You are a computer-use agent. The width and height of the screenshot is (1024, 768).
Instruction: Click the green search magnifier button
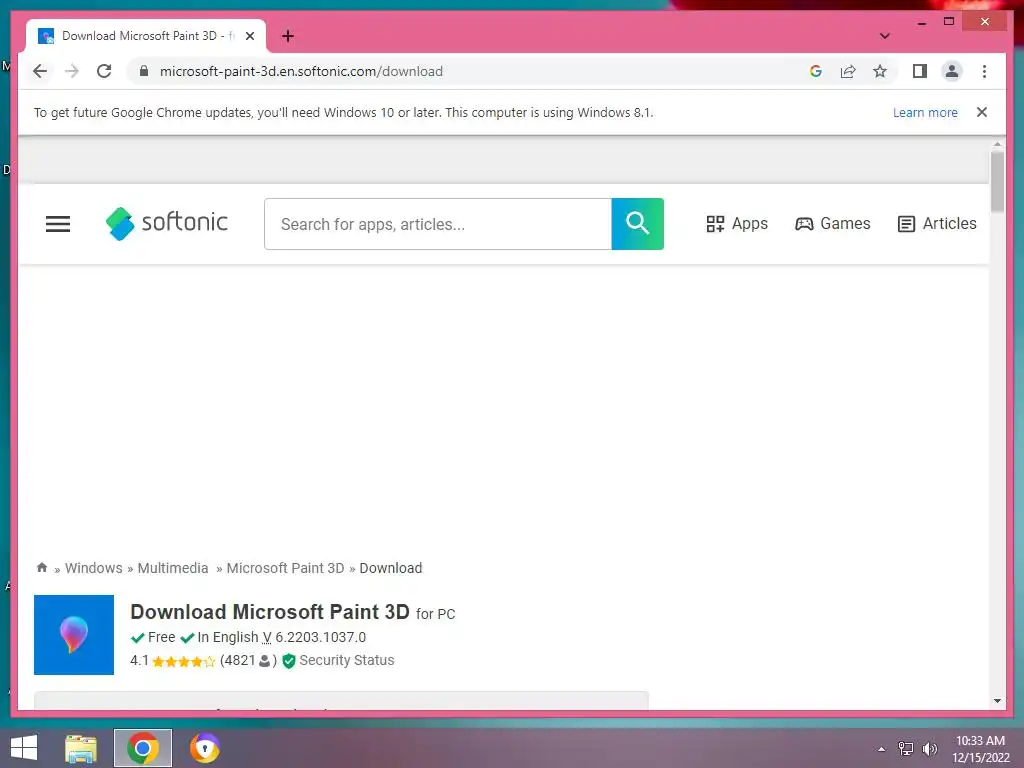637,224
